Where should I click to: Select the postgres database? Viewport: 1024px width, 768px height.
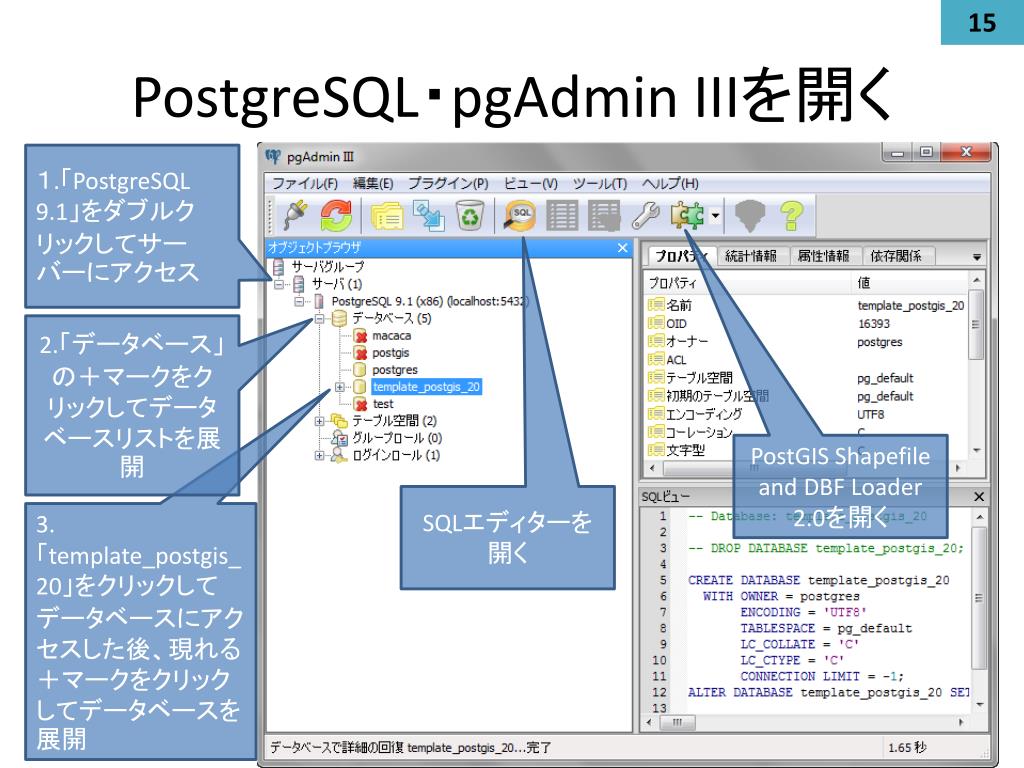[394, 370]
